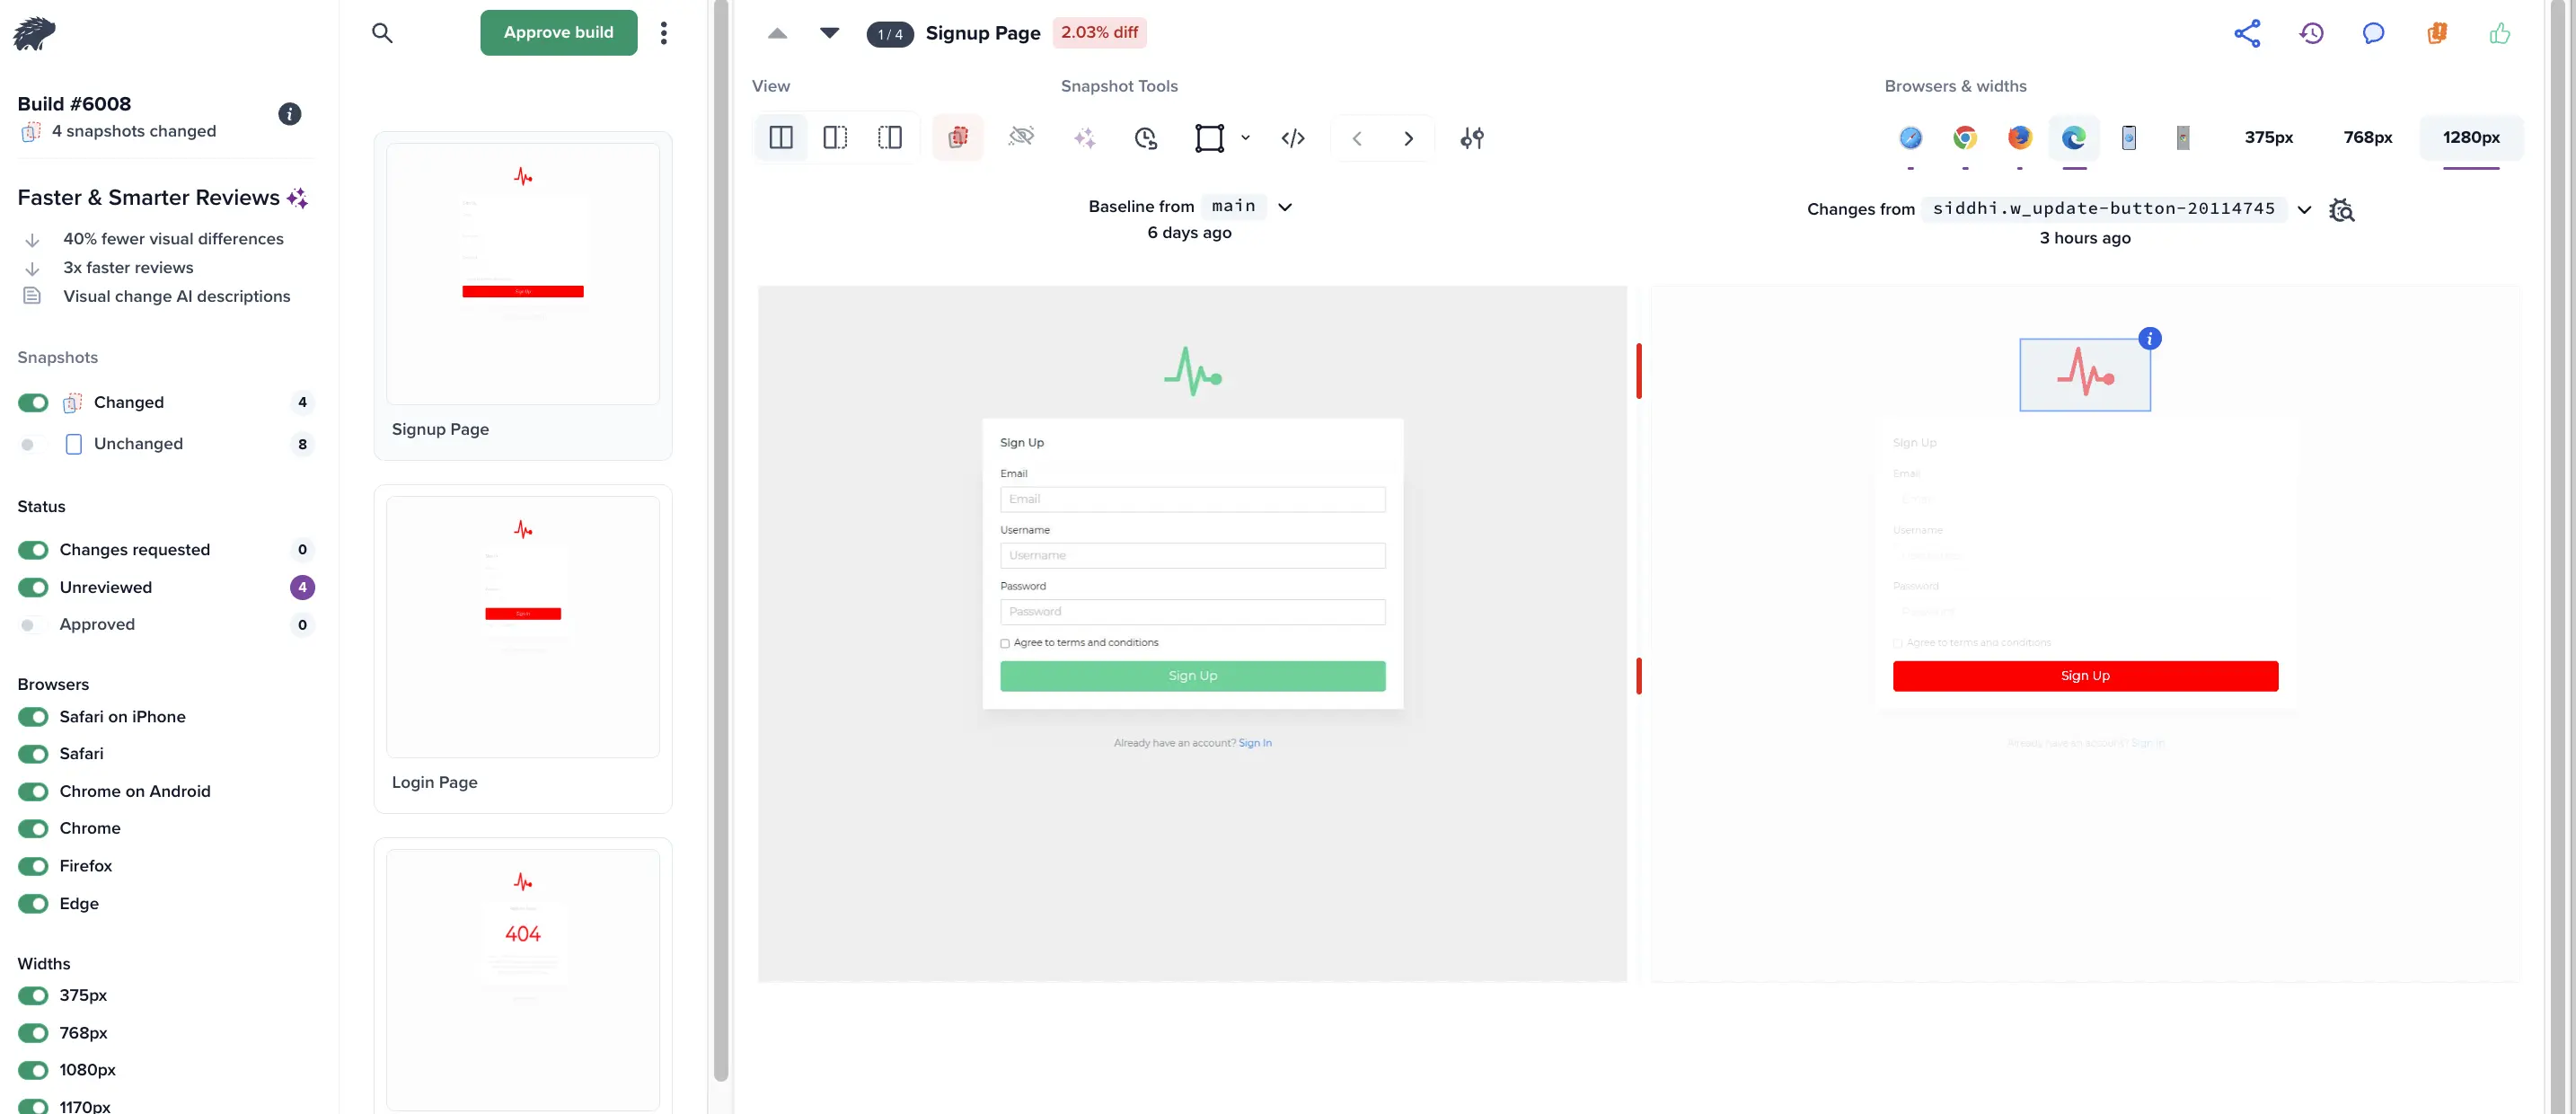Open the comments bubble icon

[2374, 33]
